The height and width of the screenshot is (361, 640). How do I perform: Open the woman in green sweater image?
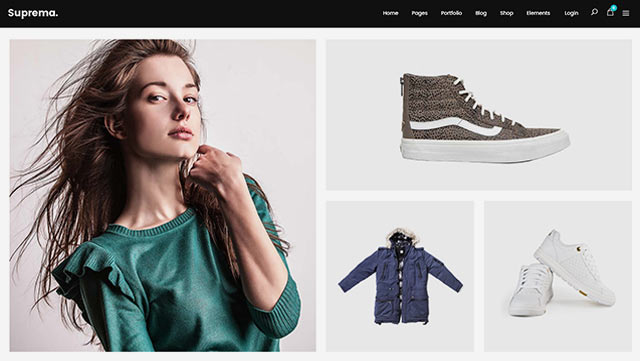click(x=162, y=195)
